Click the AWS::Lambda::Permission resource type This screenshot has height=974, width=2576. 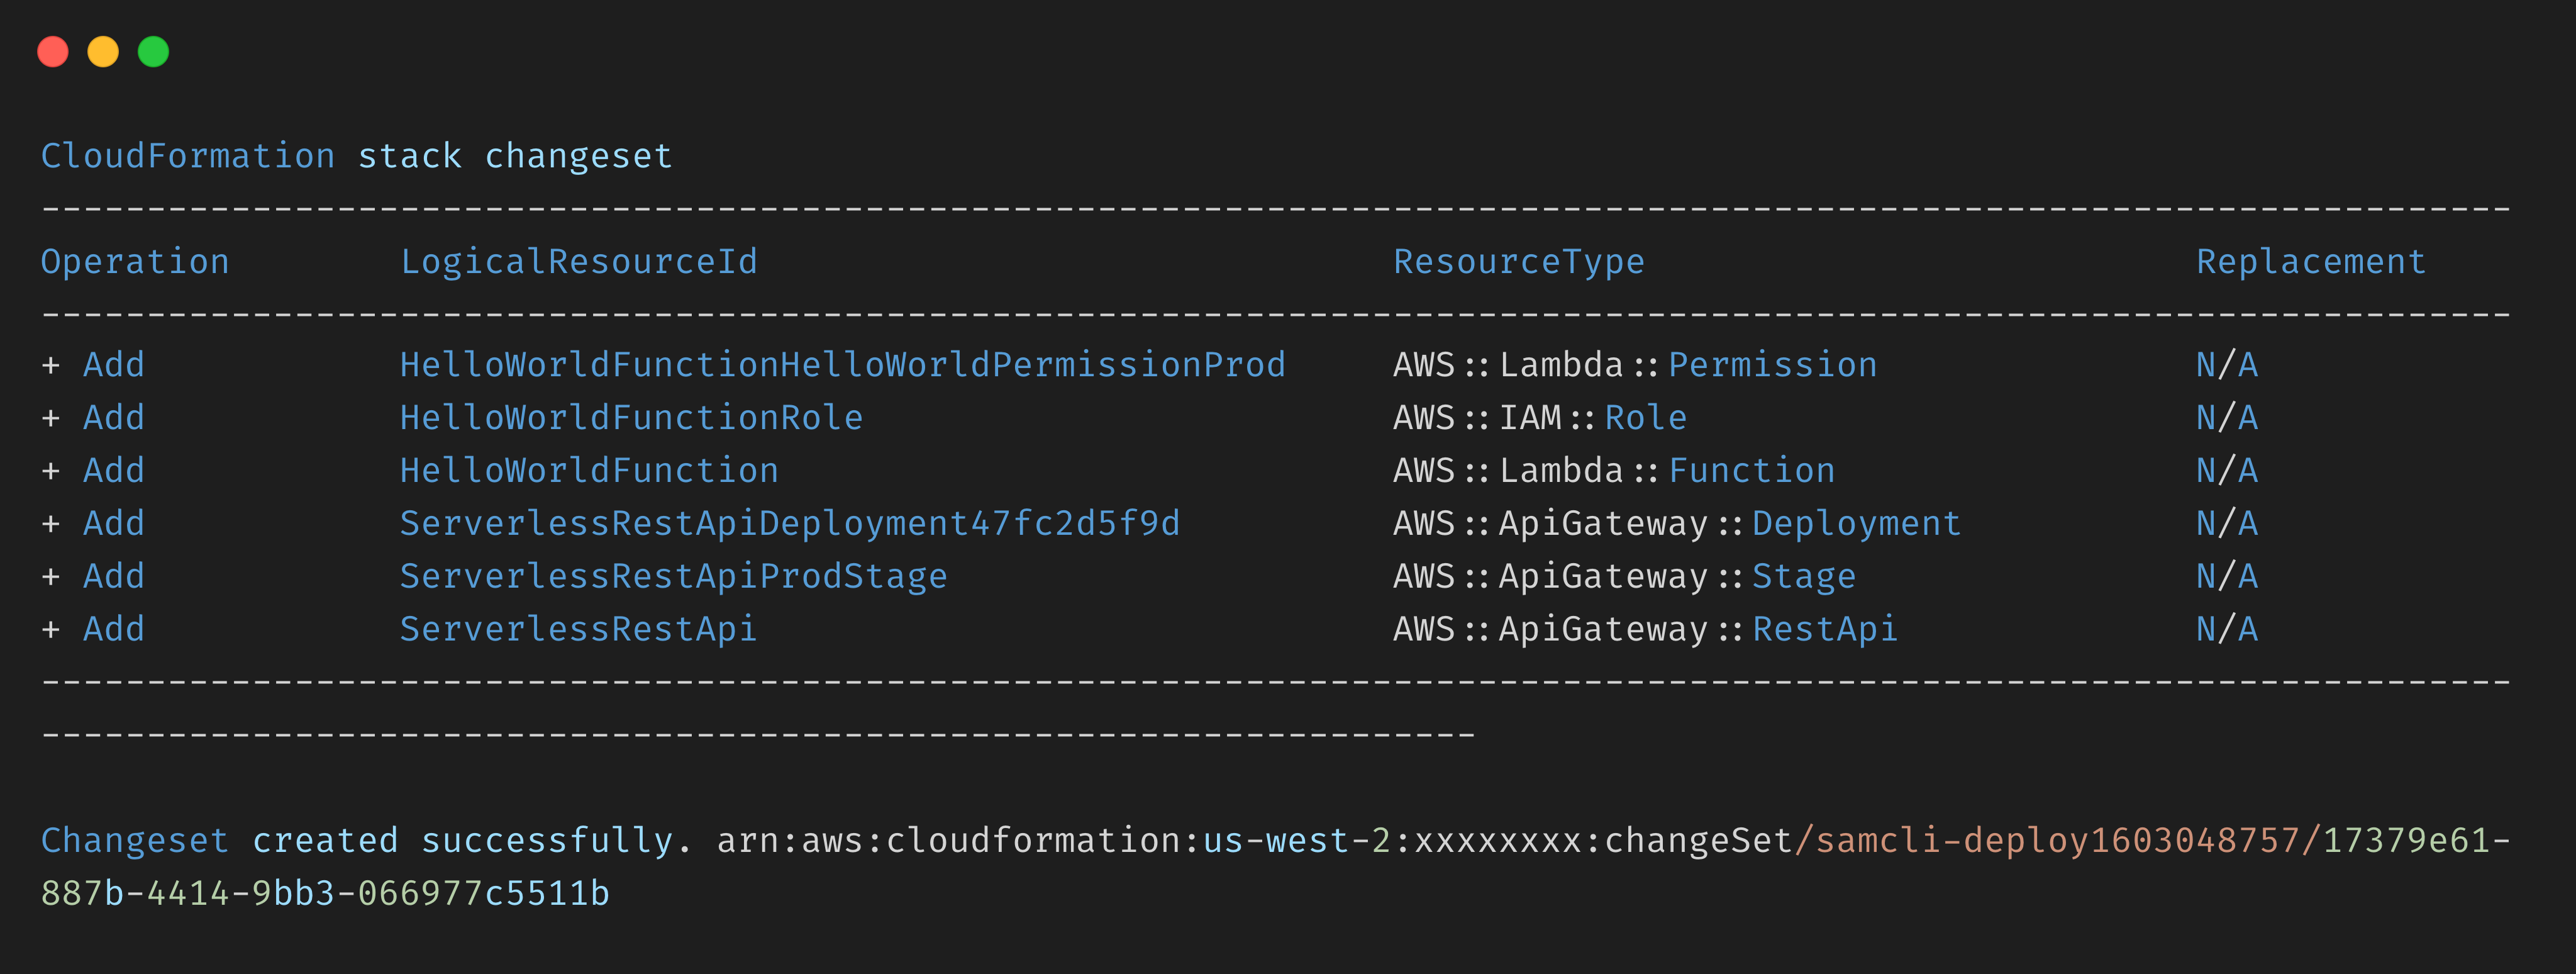(1635, 365)
